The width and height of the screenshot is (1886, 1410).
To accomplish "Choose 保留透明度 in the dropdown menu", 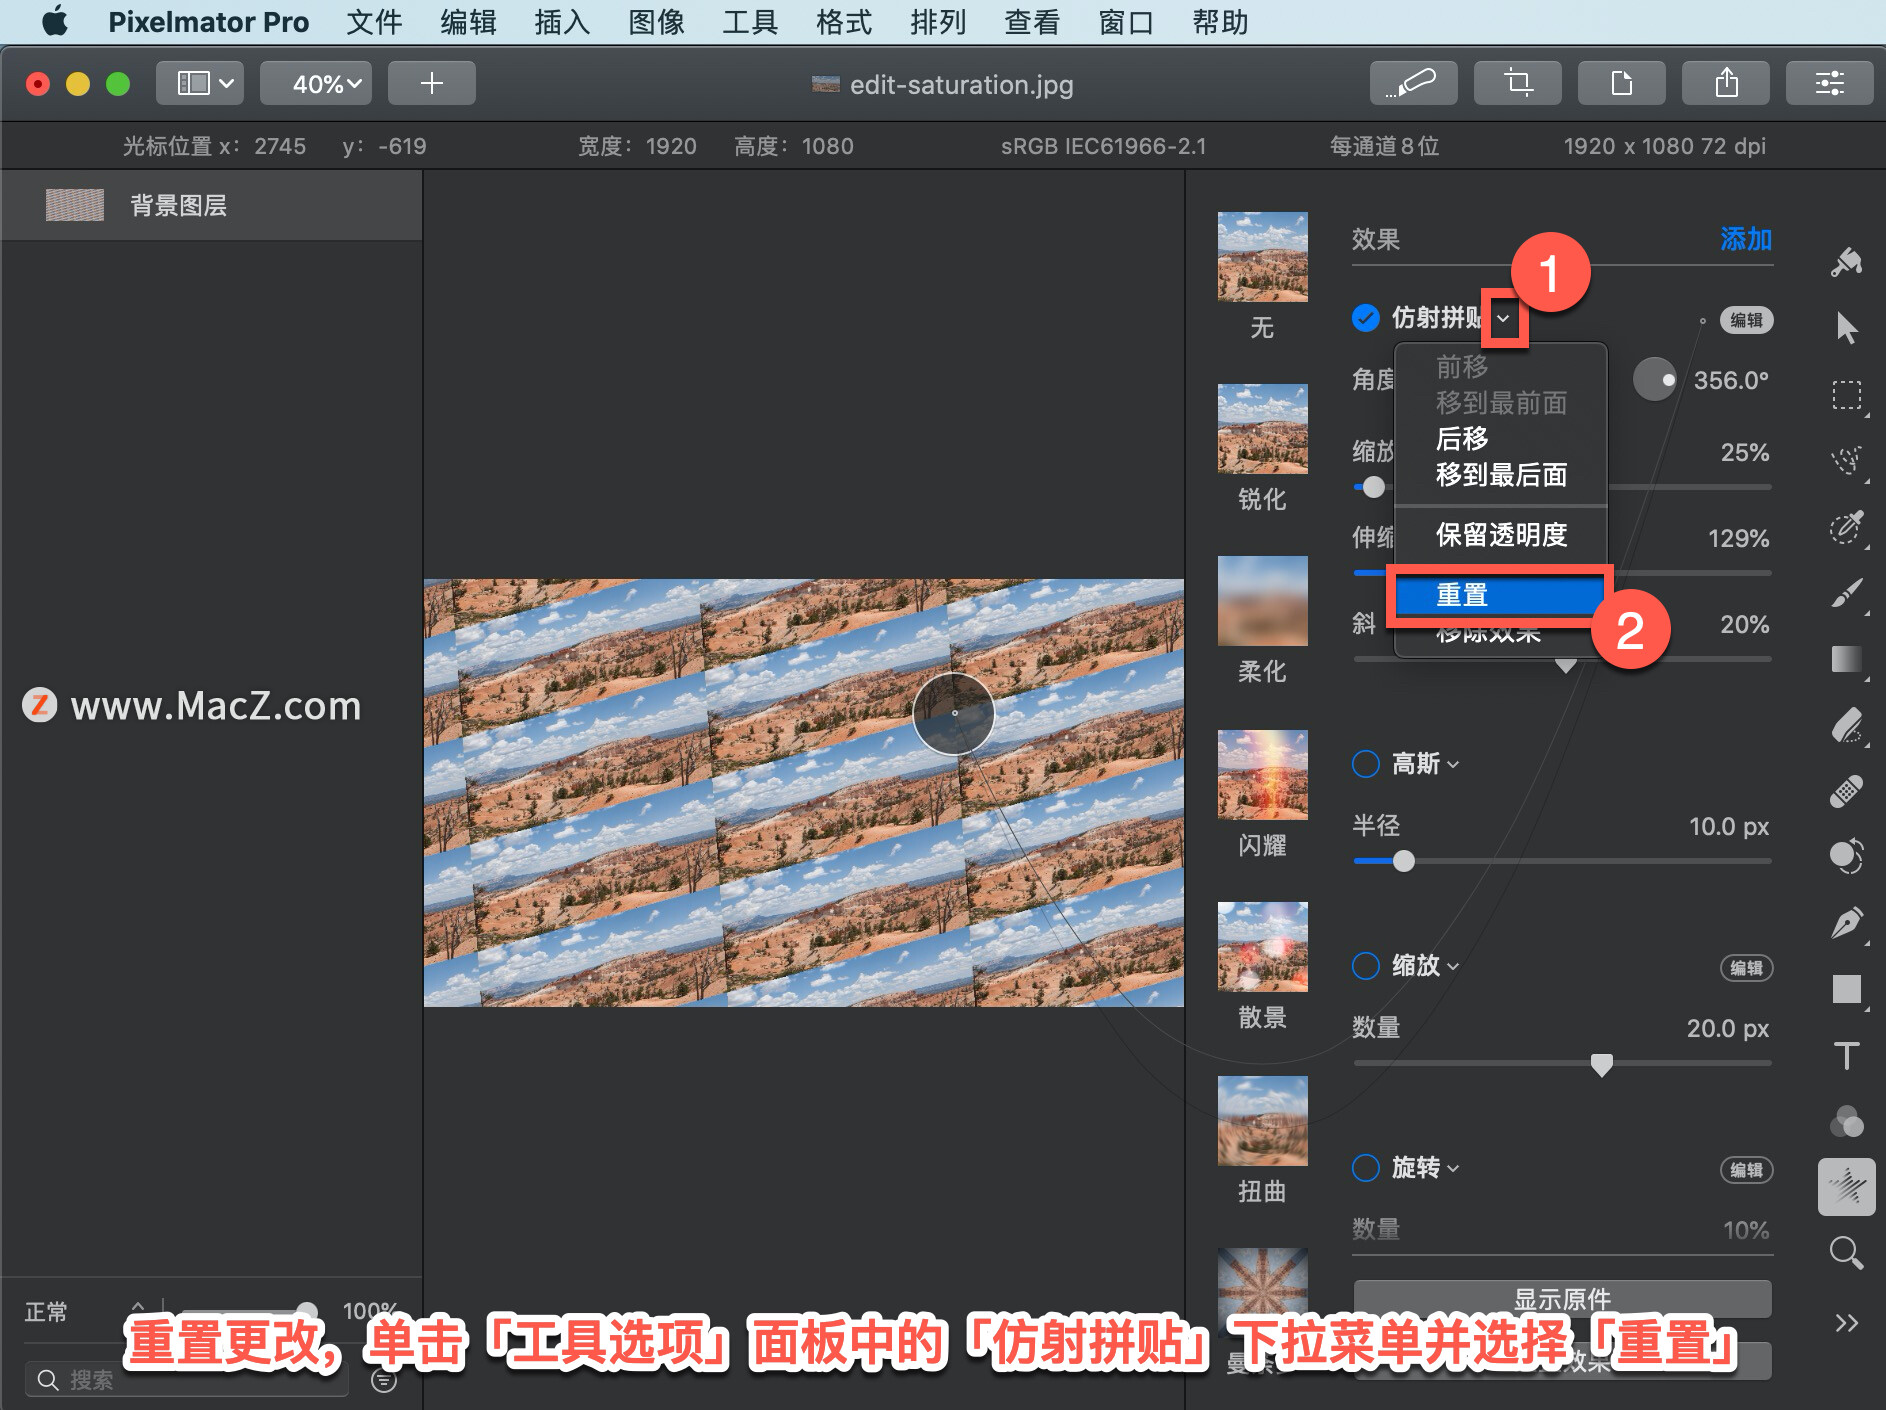I will point(1500,535).
